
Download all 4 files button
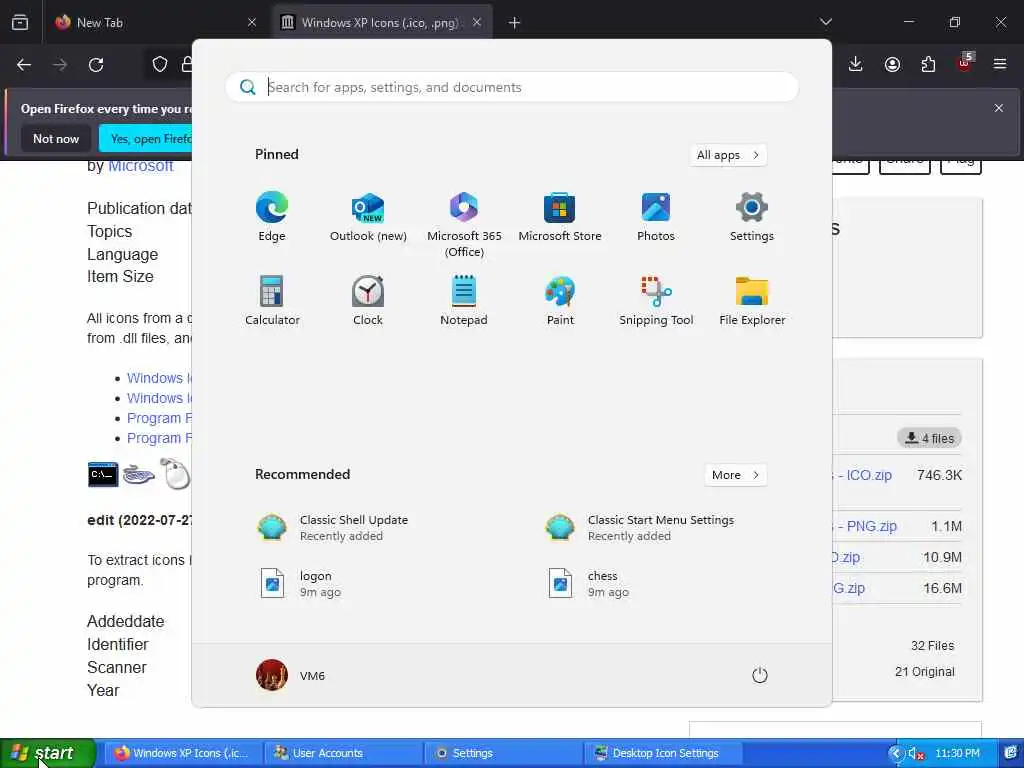(929, 438)
